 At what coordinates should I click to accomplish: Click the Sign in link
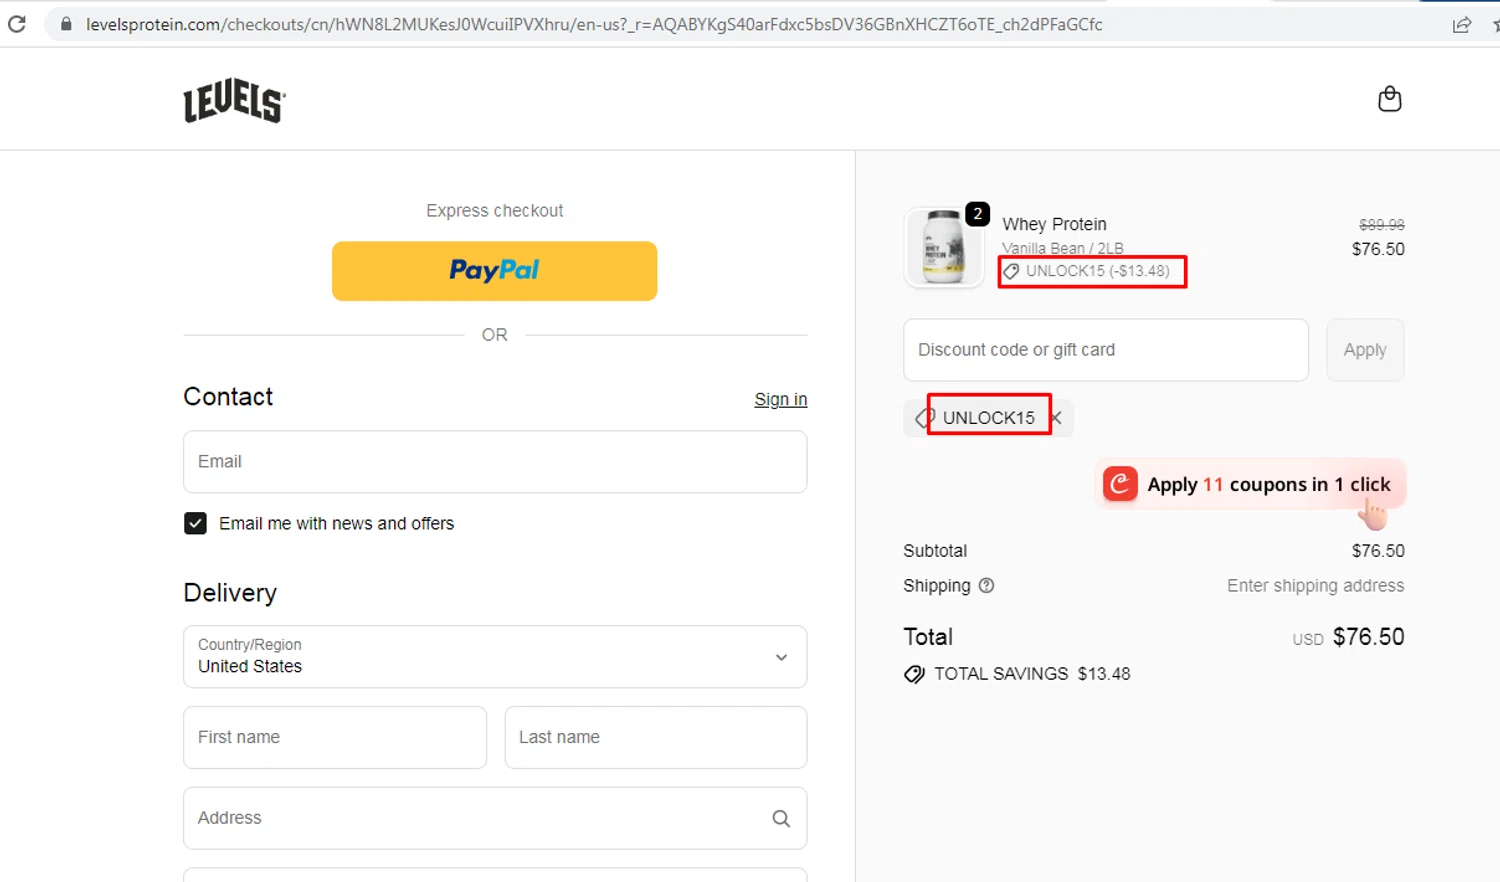point(780,399)
